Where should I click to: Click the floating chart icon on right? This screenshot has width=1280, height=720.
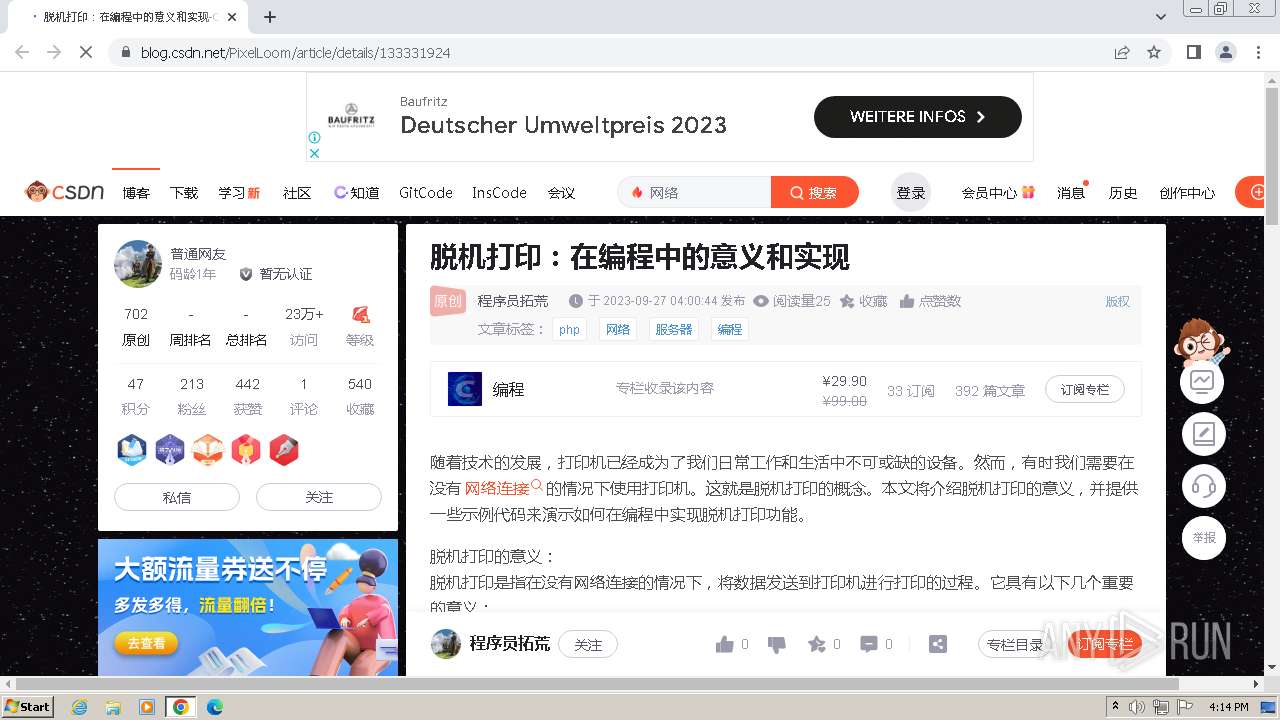pos(1202,381)
